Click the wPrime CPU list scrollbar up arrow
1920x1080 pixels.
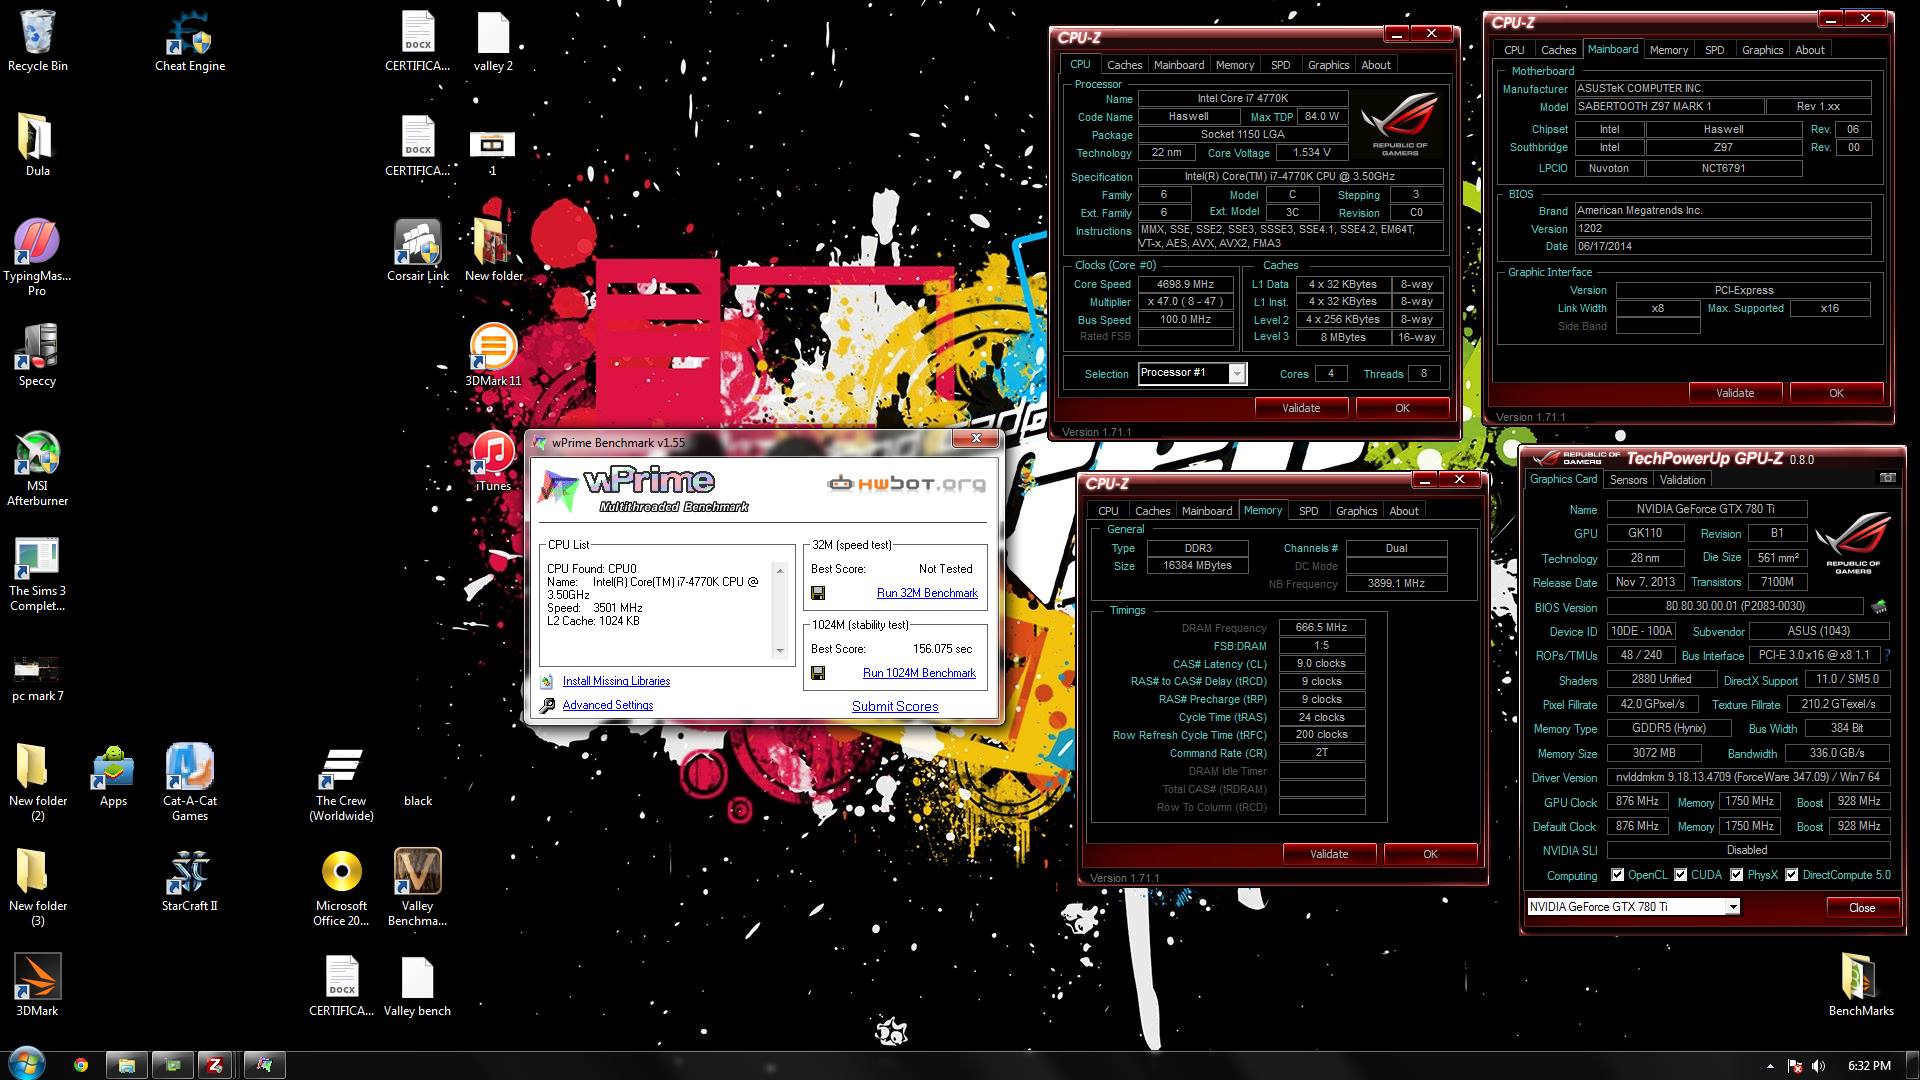coord(780,570)
